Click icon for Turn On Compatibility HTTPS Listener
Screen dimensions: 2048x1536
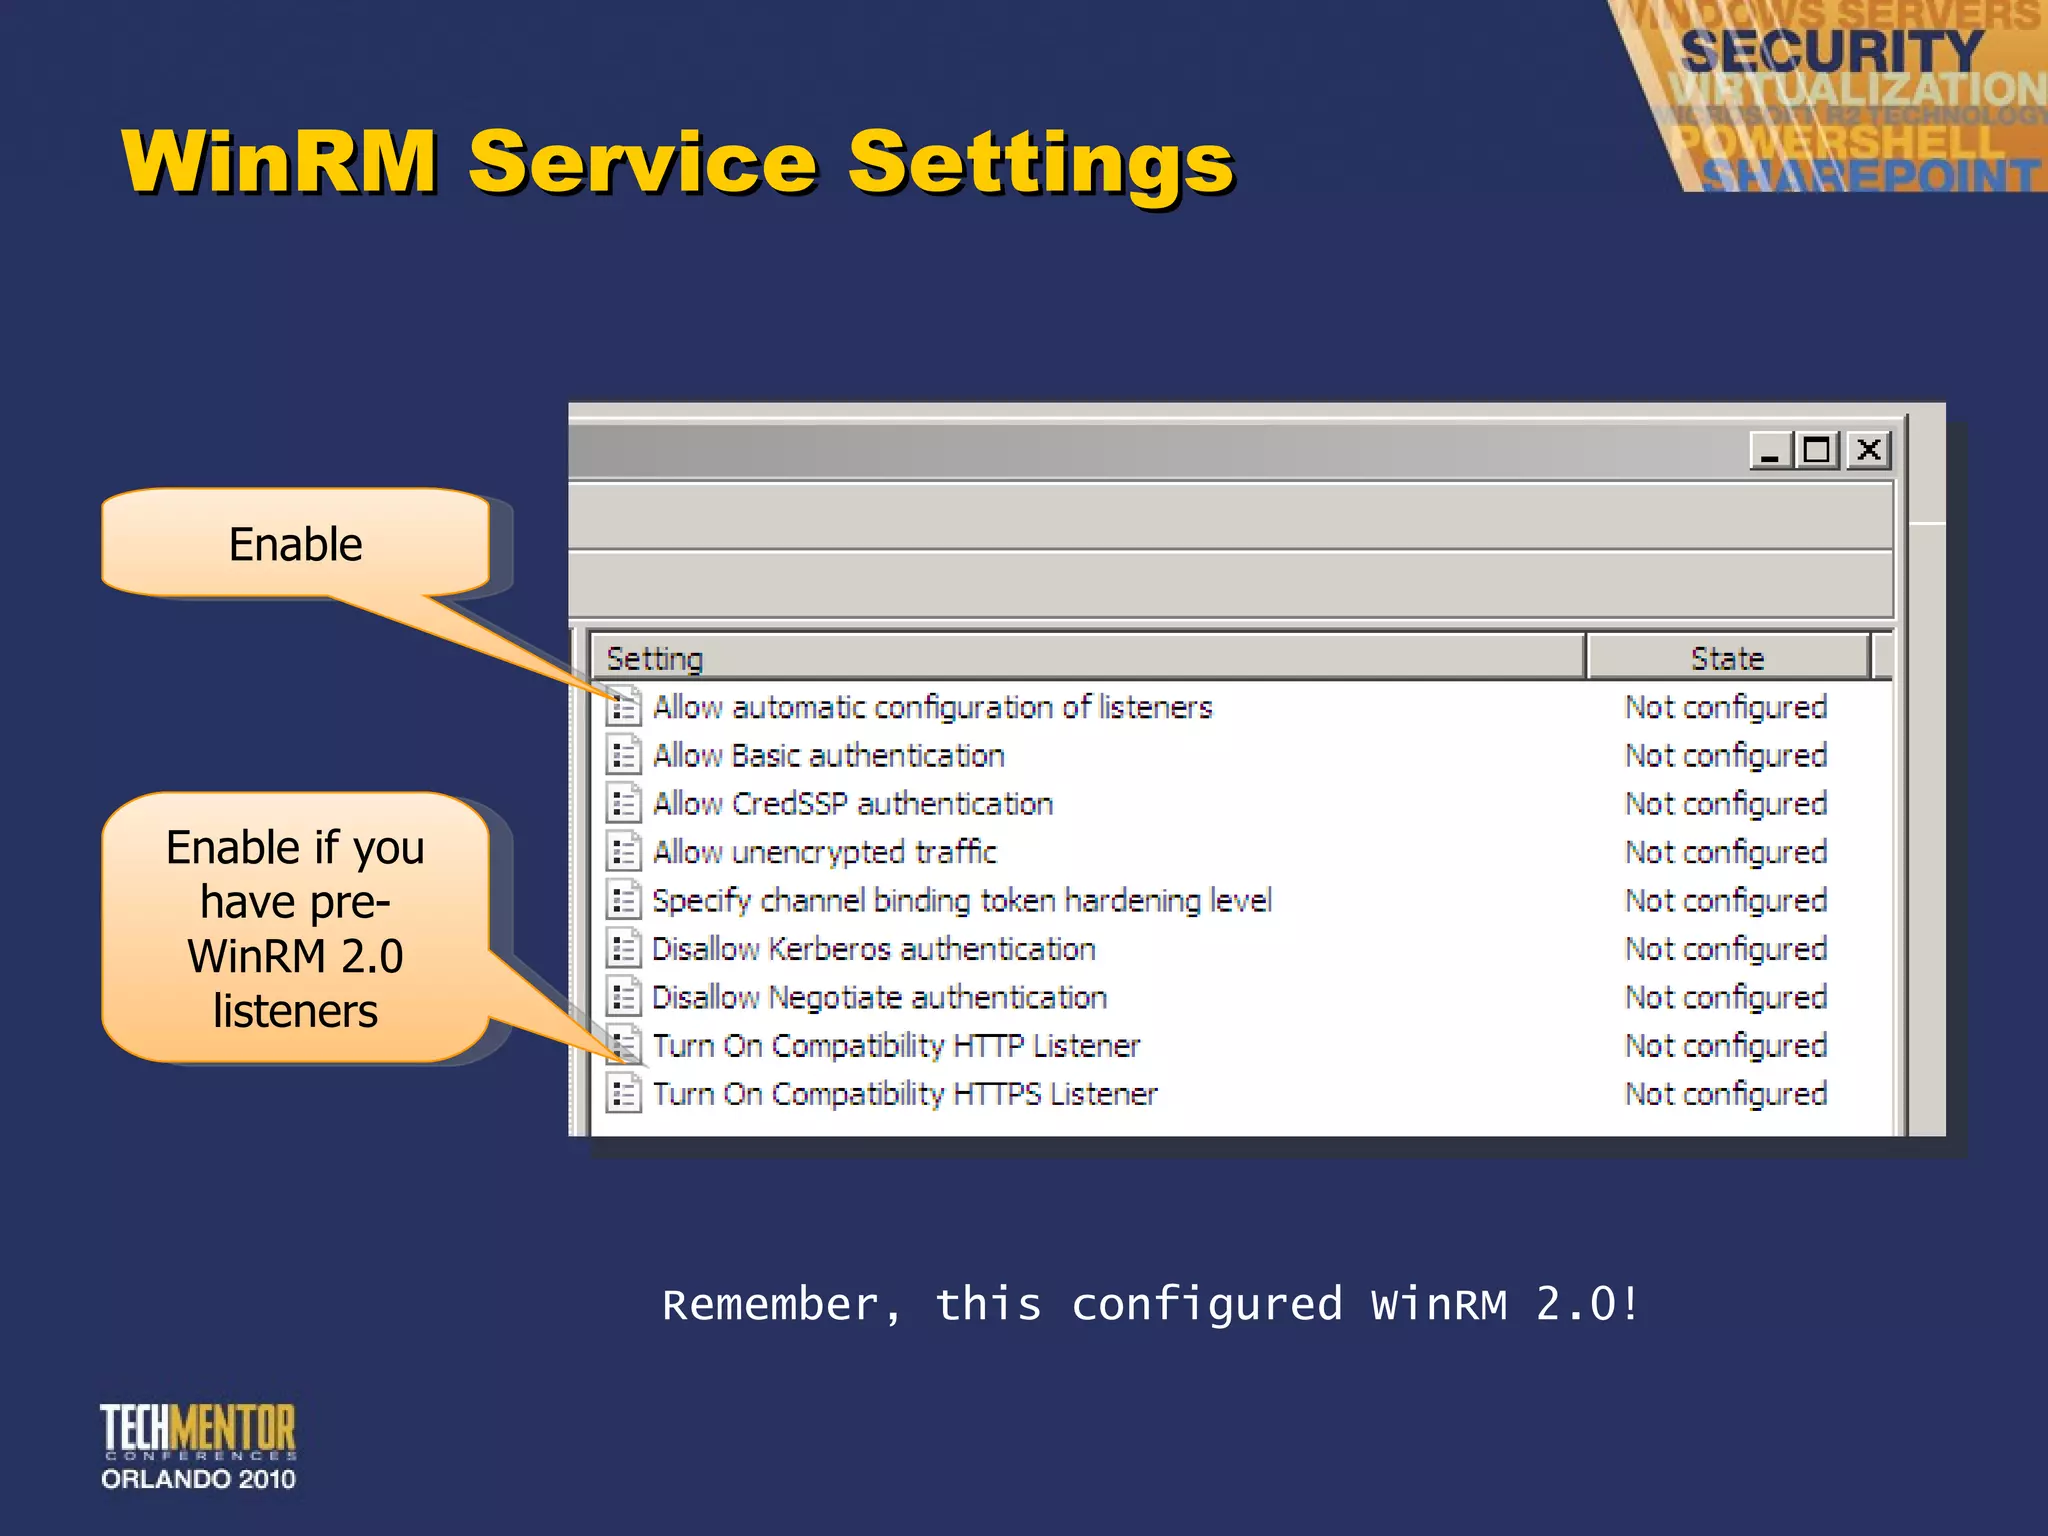pos(624,1093)
